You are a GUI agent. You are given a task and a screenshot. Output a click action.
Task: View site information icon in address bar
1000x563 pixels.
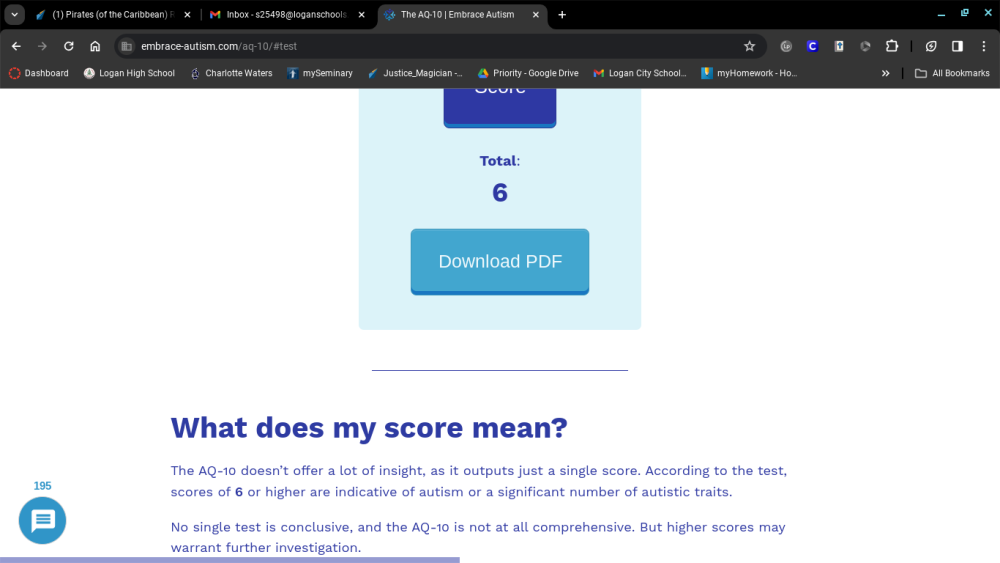(126, 46)
